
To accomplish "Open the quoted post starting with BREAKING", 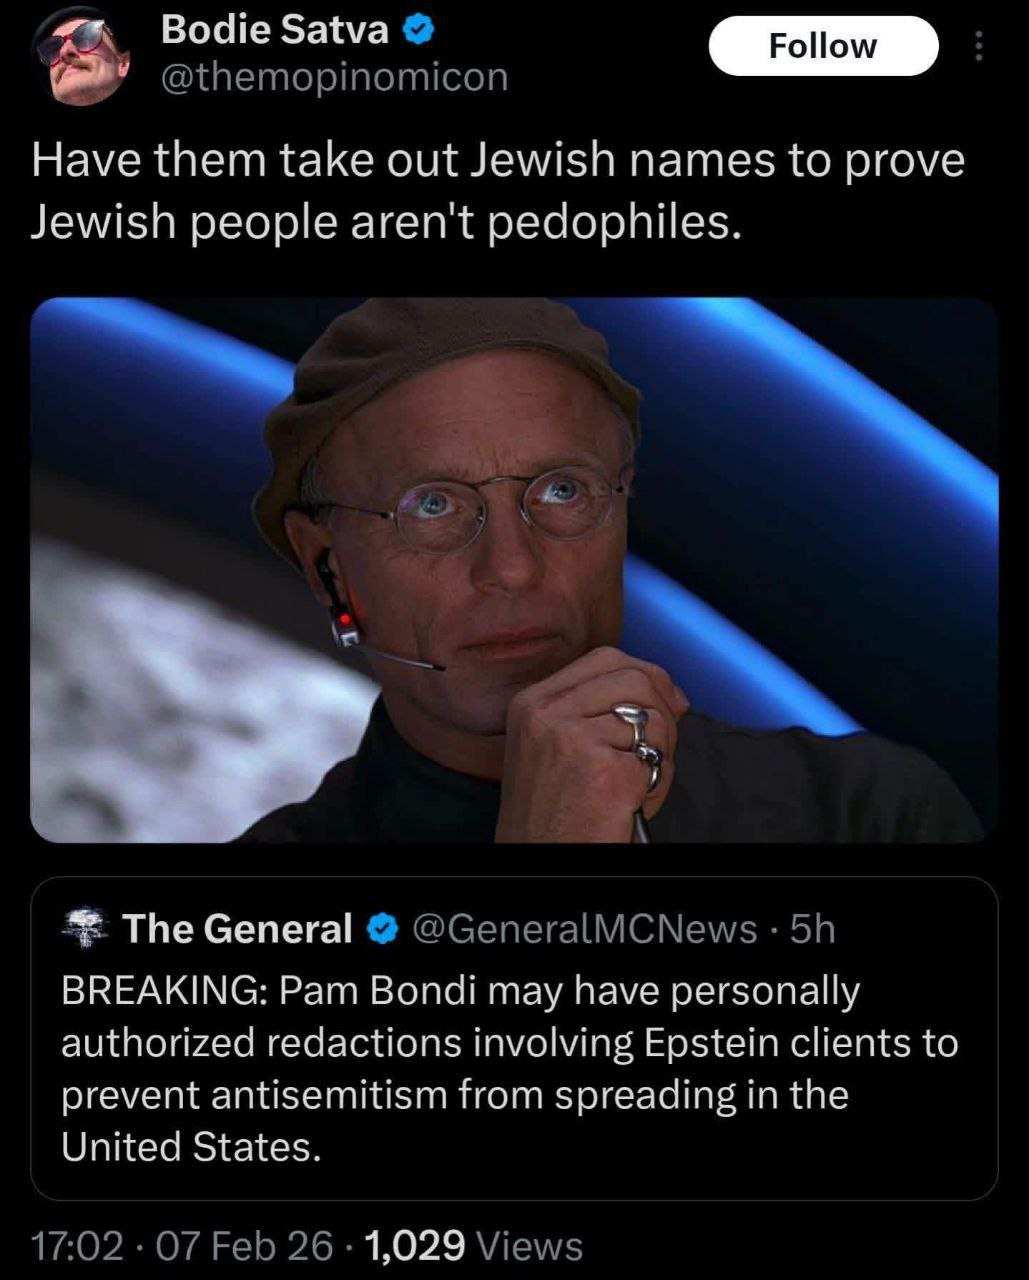I will point(514,1038).
